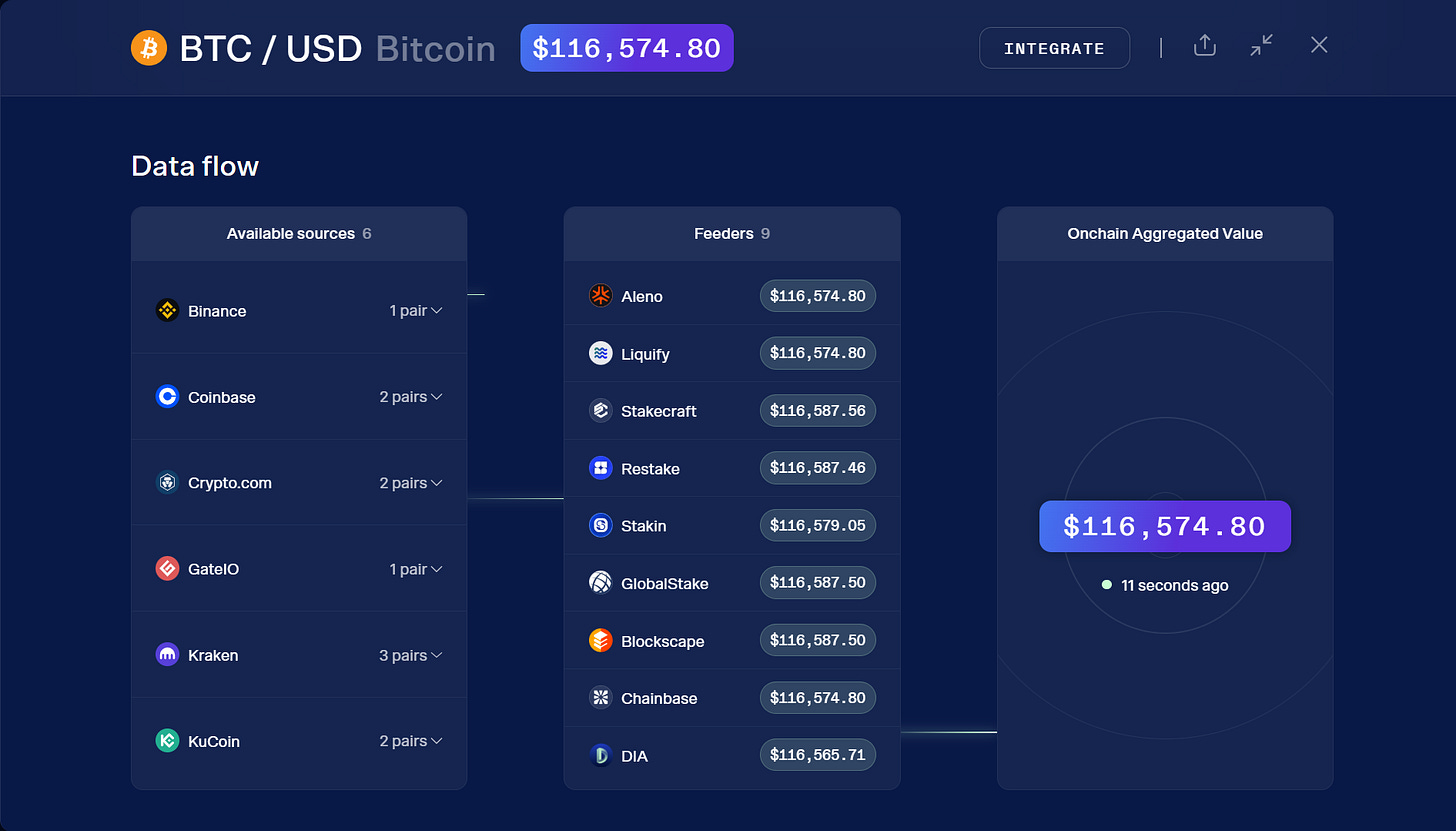Image resolution: width=1456 pixels, height=831 pixels.
Task: Click the Bitcoin logo in the header
Action: click(148, 47)
